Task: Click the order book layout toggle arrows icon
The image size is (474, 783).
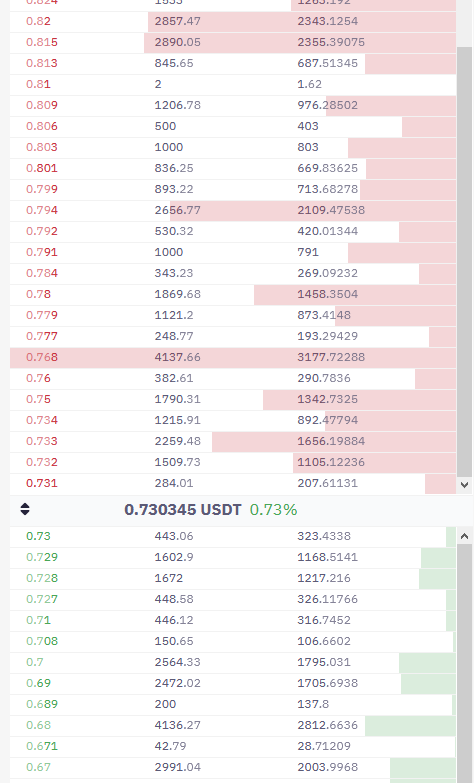Action: 25,509
